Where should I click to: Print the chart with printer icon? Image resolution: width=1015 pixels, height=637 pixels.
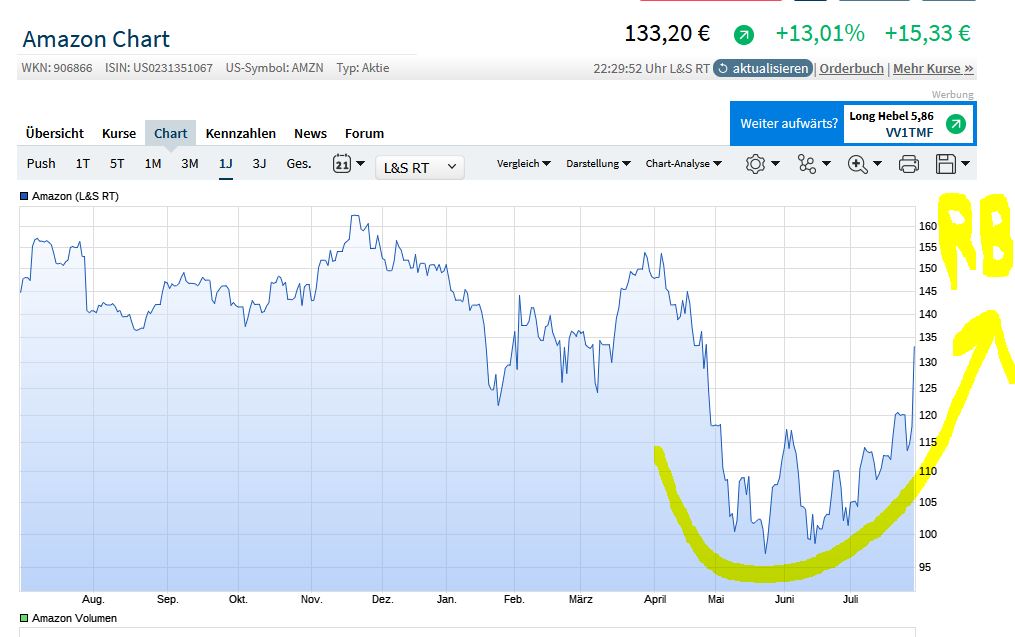click(909, 164)
